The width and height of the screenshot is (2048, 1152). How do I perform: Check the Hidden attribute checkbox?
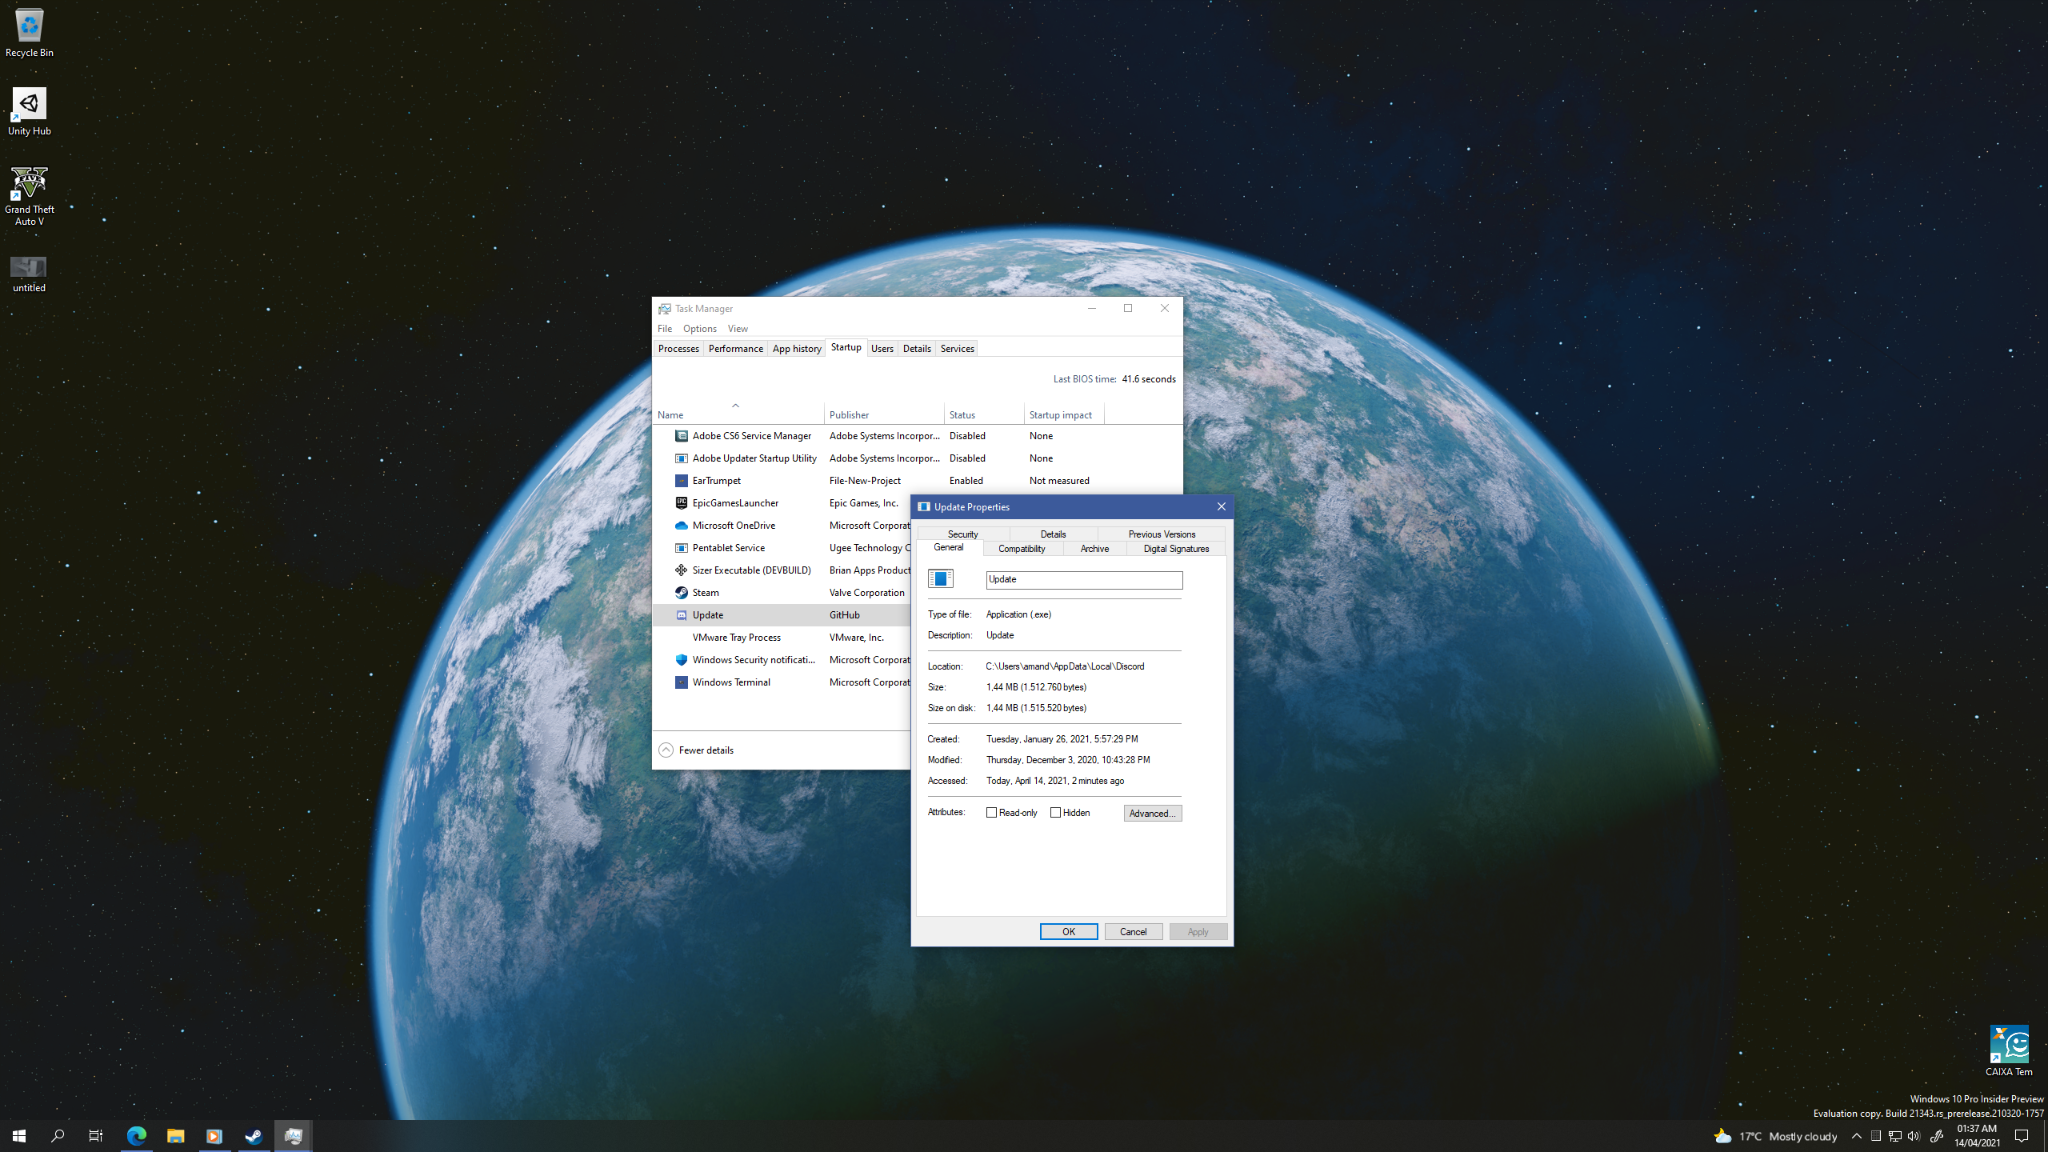[x=1055, y=813]
